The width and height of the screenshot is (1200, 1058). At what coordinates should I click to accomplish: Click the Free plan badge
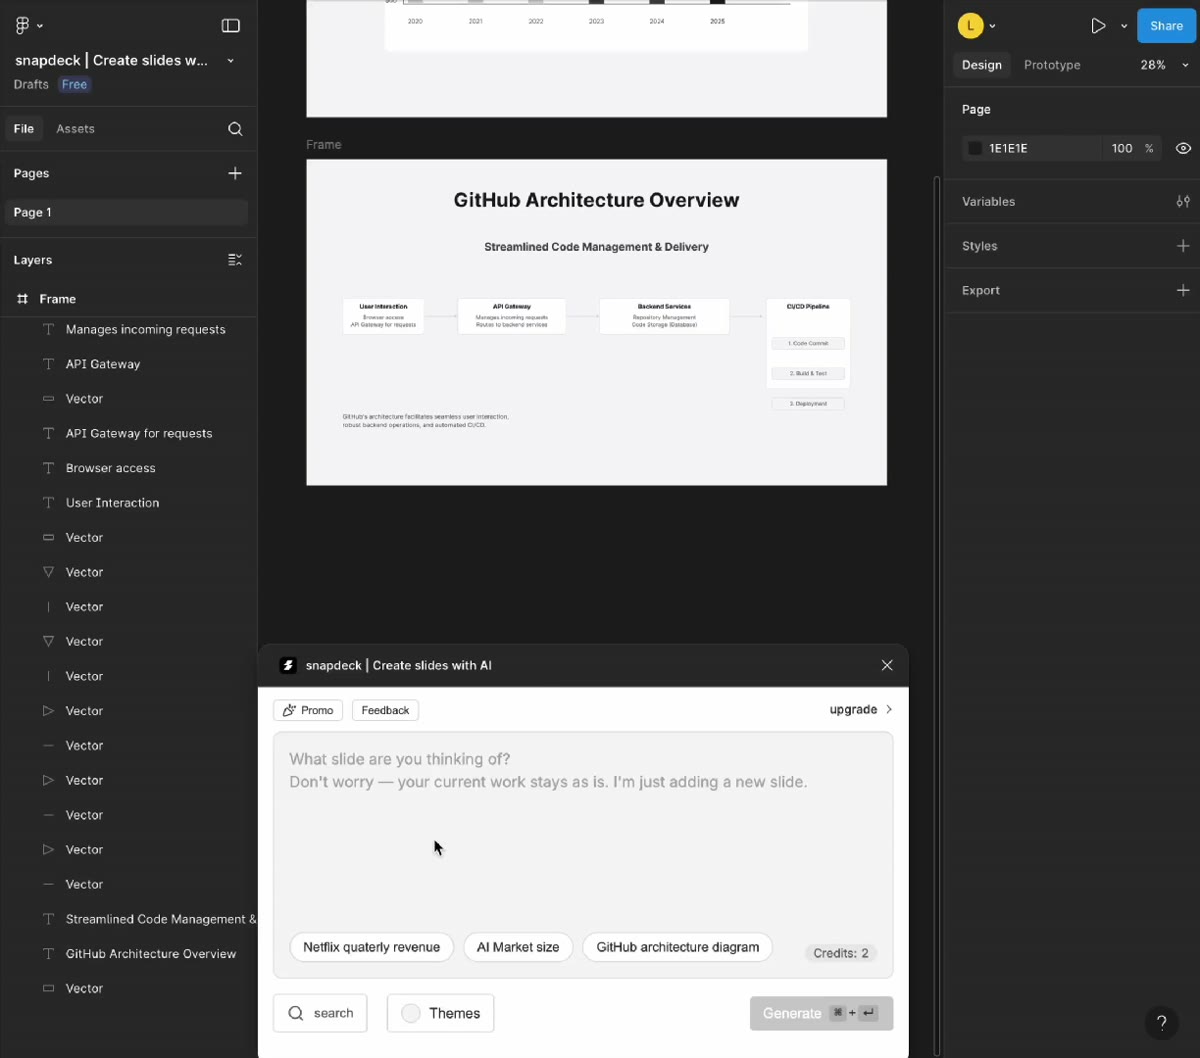click(x=74, y=85)
